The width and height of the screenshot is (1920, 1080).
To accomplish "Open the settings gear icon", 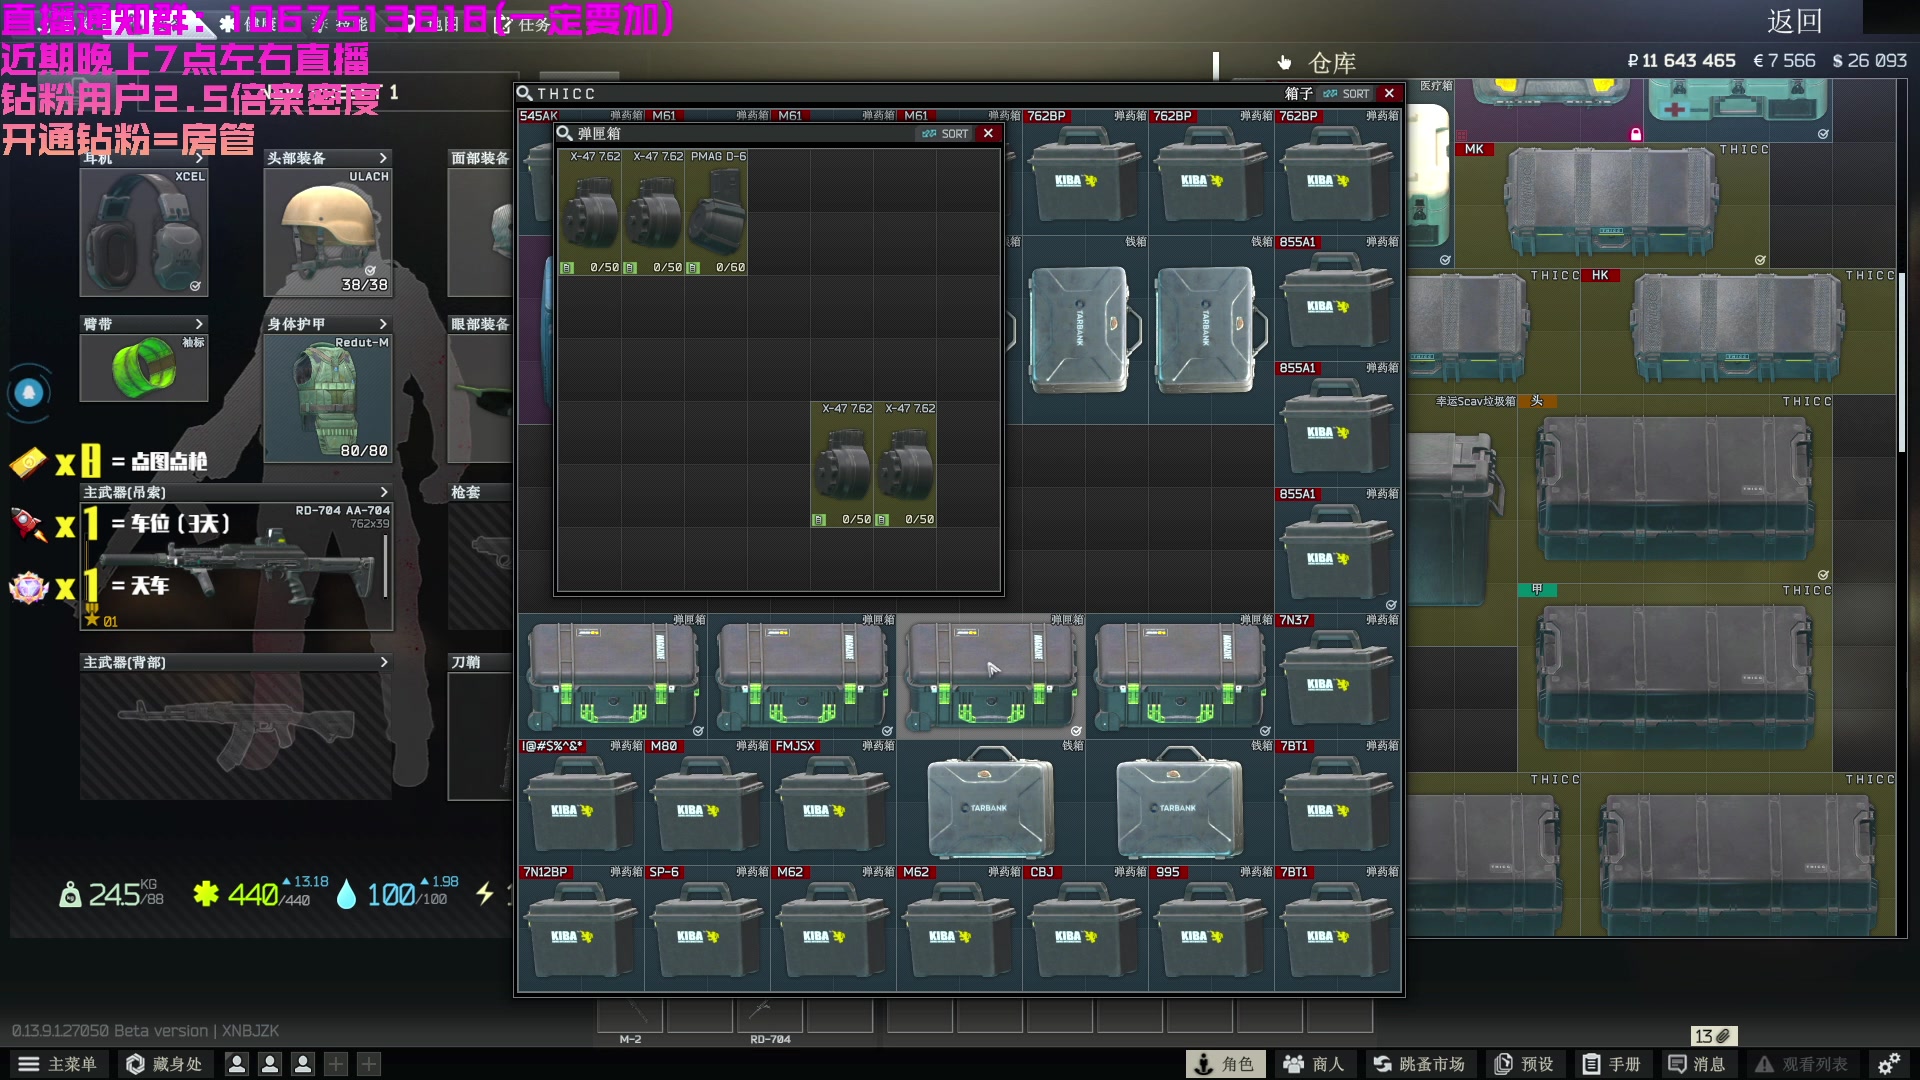I will [x=1889, y=1064].
